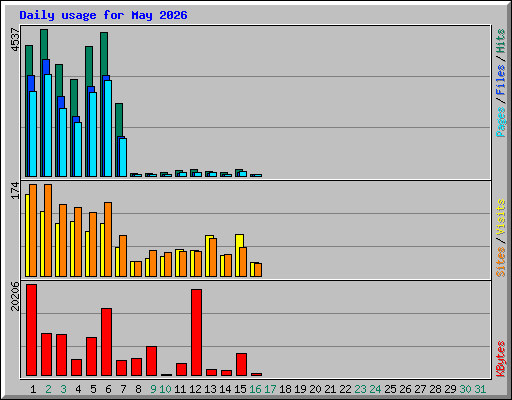Click day 19 on the x-axis
Viewport: 512px width, 400px height.
click(300, 389)
